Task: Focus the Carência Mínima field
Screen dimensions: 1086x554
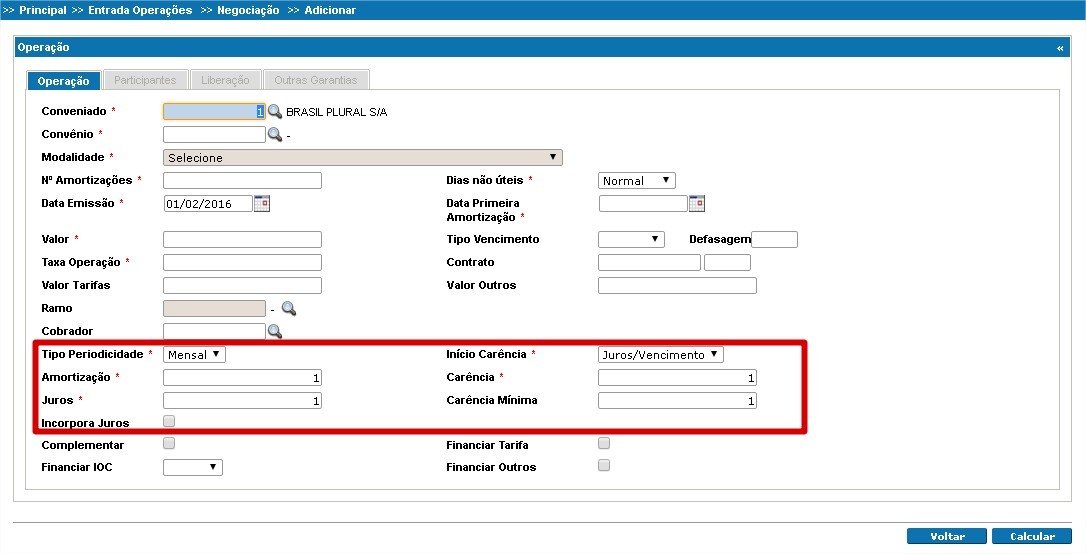Action: (677, 400)
